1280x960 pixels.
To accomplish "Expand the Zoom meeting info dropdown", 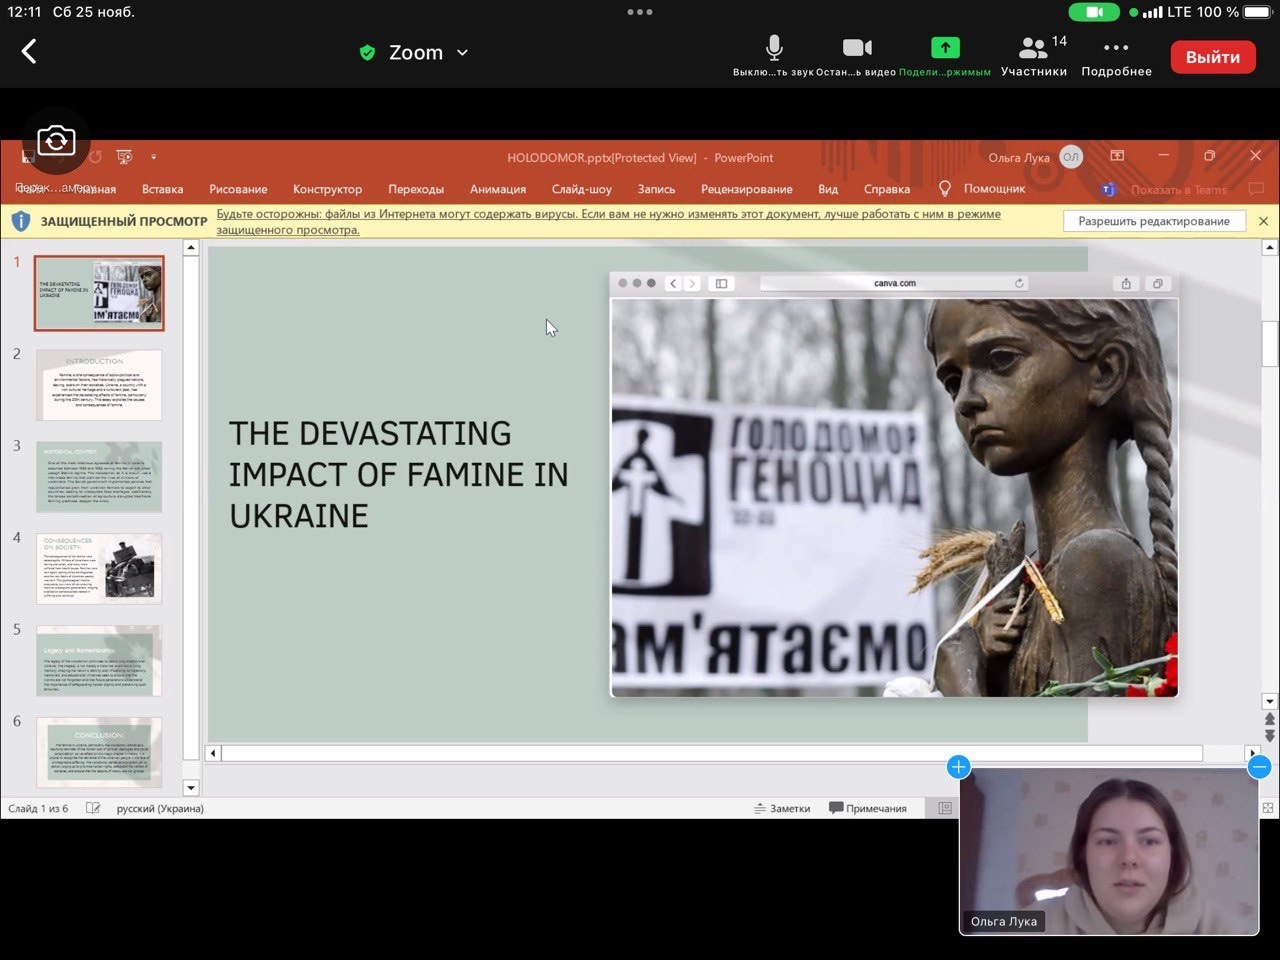I will (462, 53).
